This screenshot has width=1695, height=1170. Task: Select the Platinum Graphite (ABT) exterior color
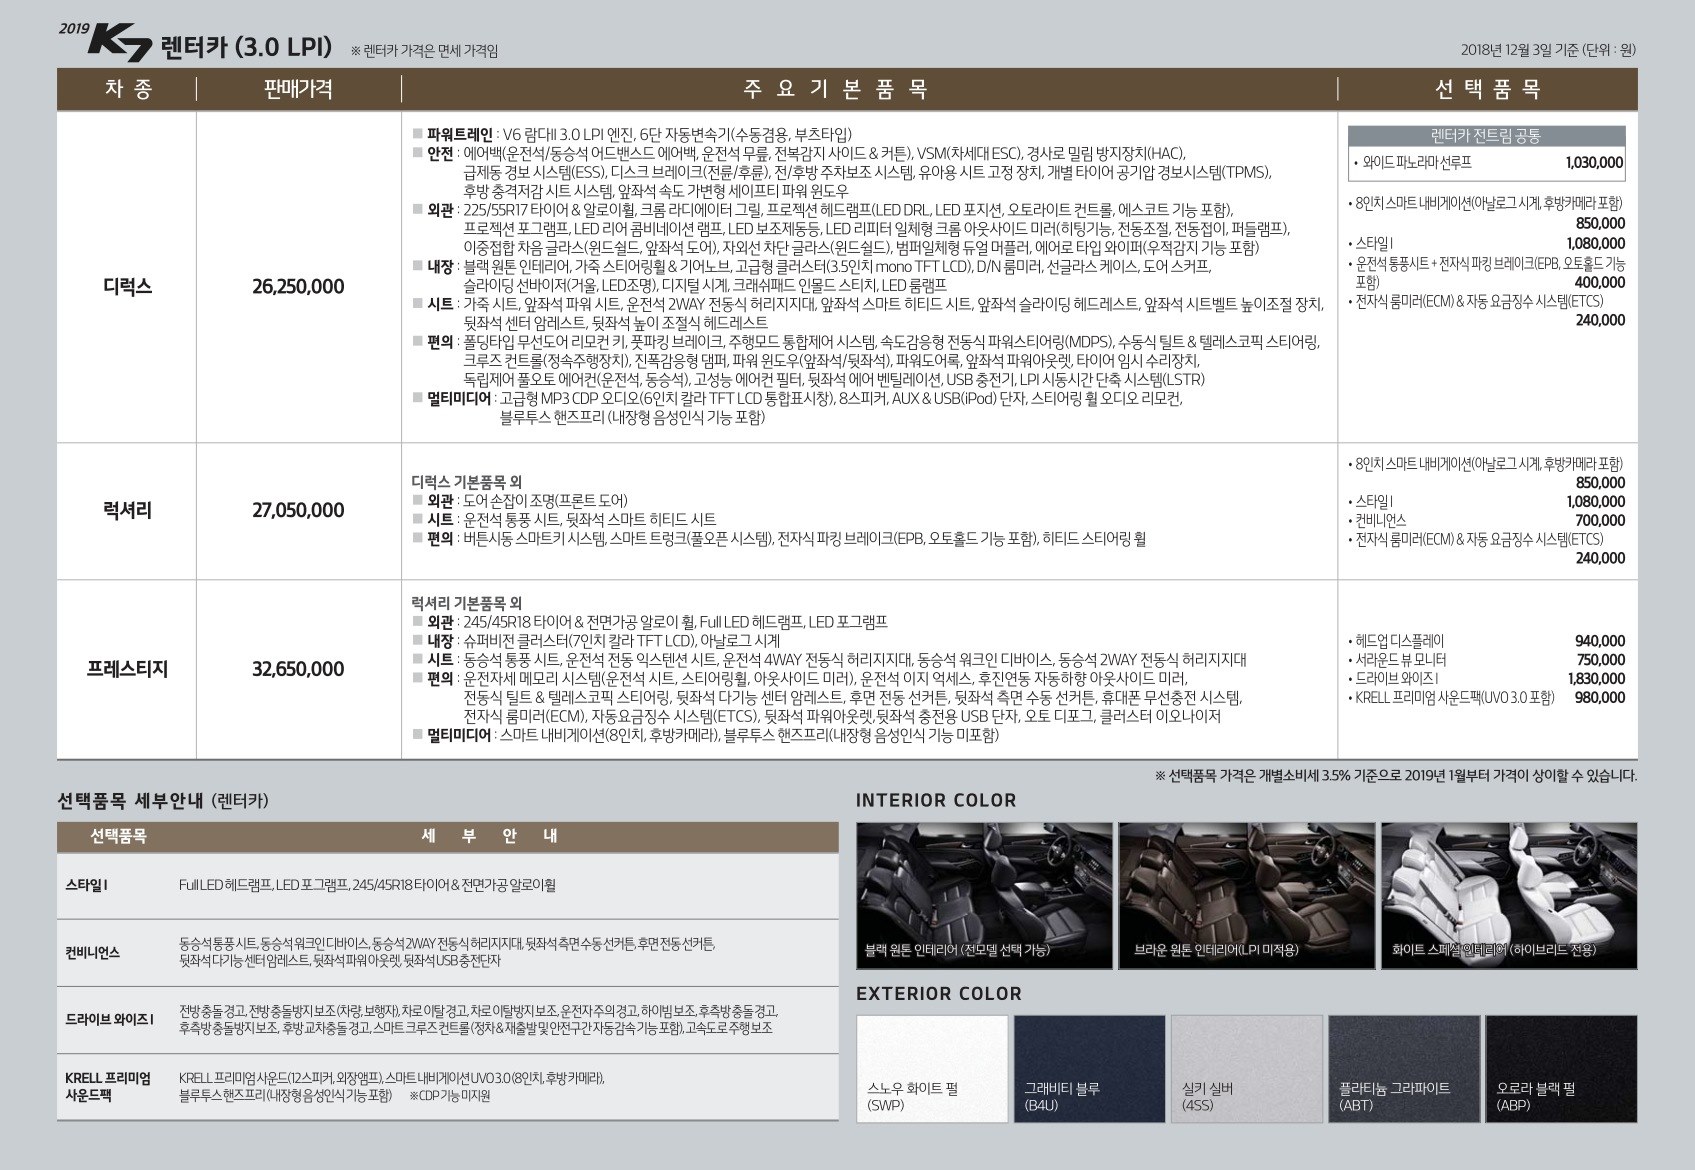(1403, 1068)
